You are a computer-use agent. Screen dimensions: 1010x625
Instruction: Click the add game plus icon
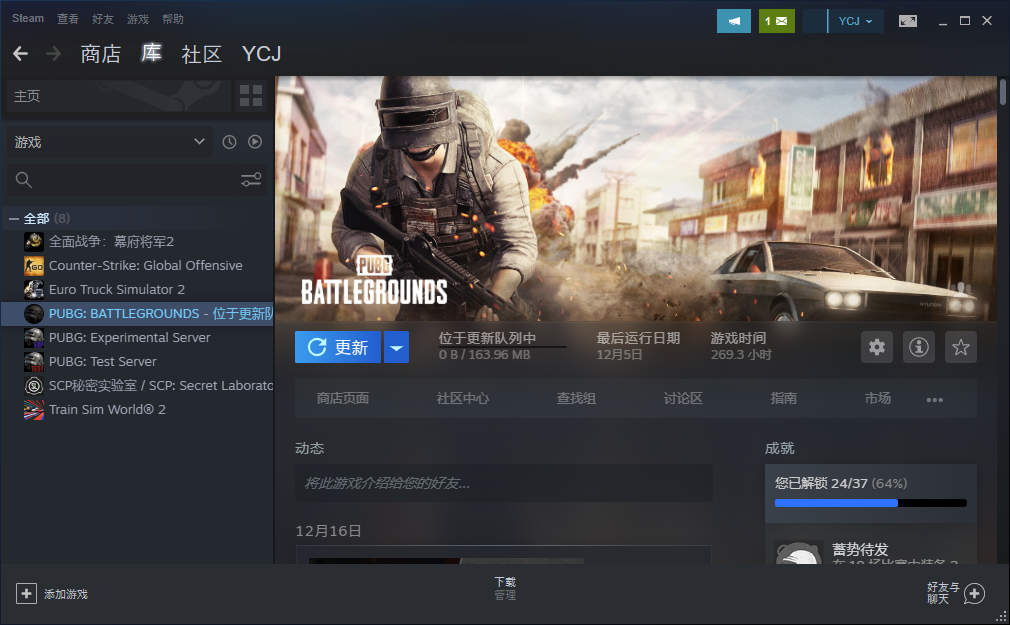click(26, 593)
